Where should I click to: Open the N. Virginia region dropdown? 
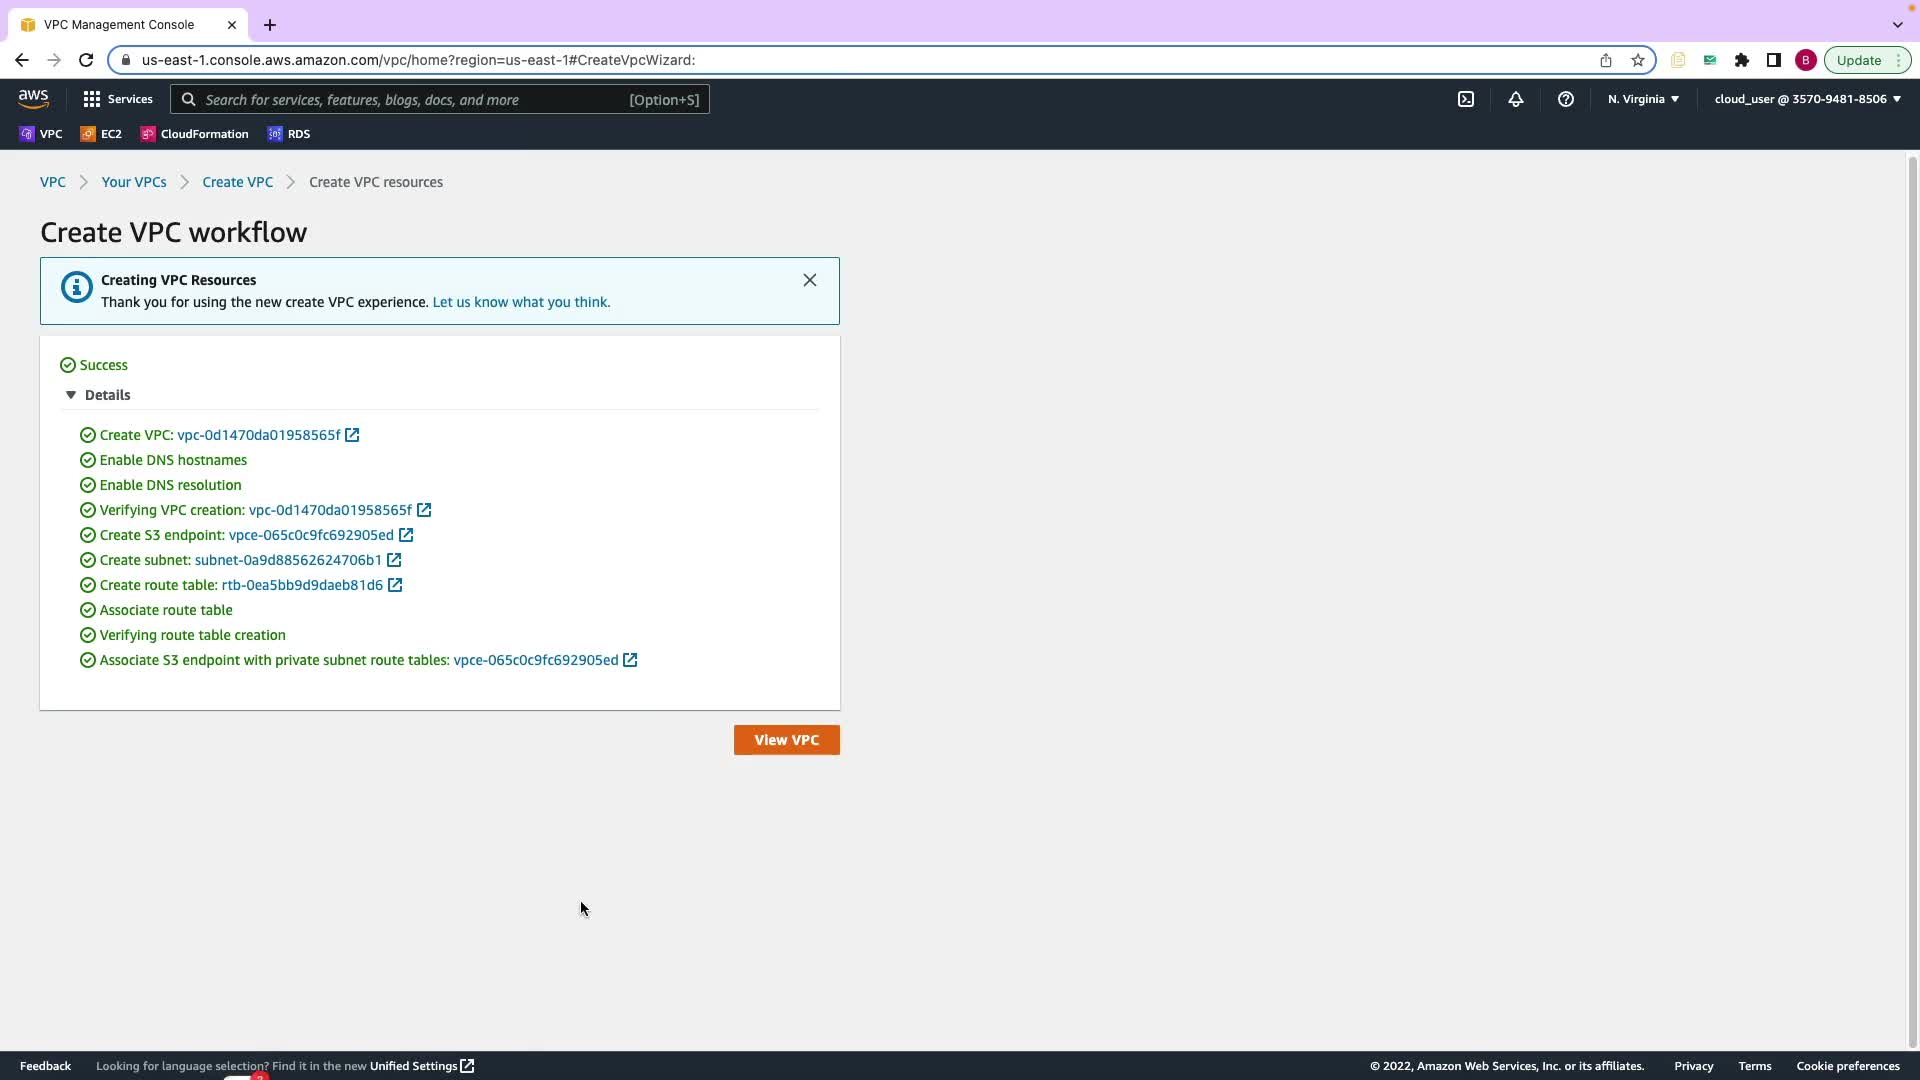tap(1643, 99)
